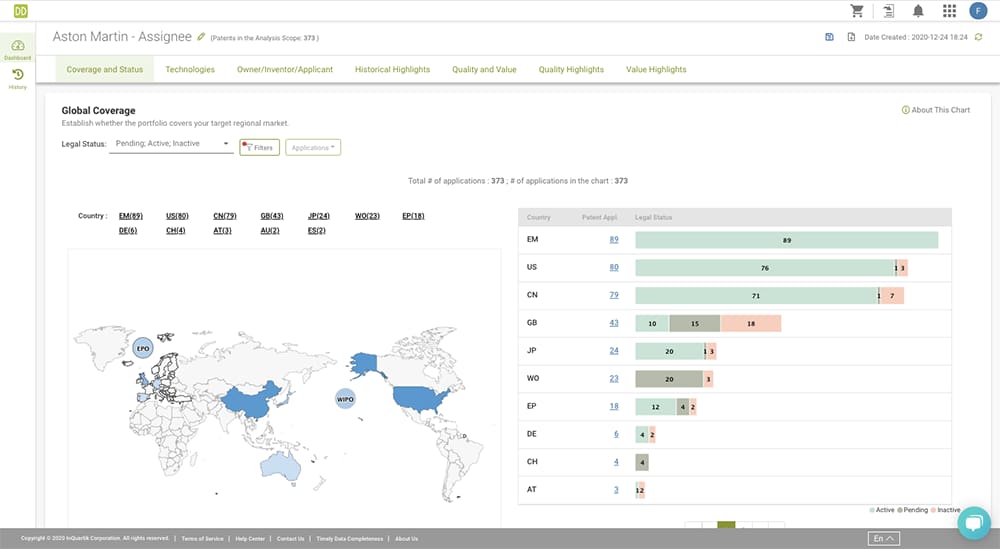Open Contact Us in footer
Viewport: 1000px width, 549px height.
click(x=290, y=539)
